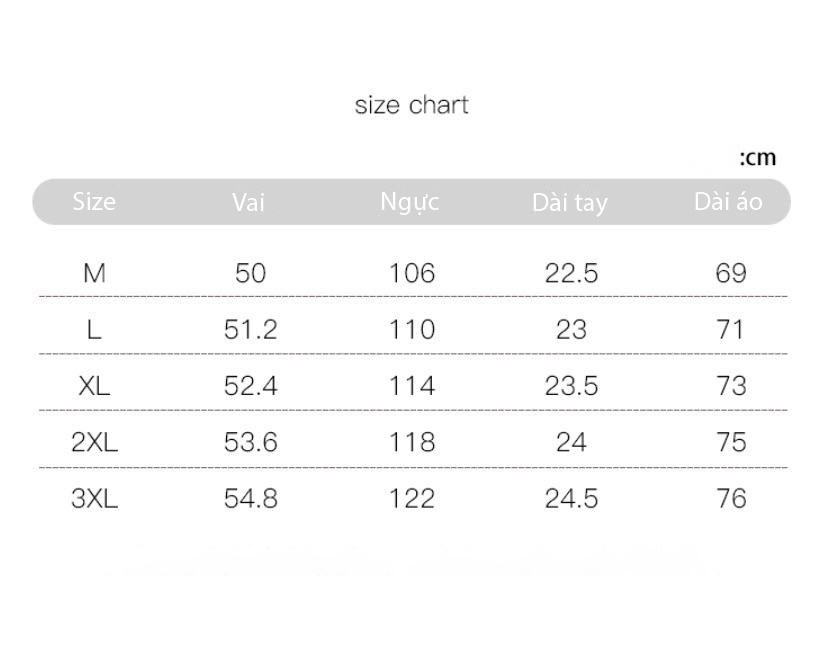Click the ':cm' unit label
The height and width of the screenshot is (645, 821).
tap(758, 158)
